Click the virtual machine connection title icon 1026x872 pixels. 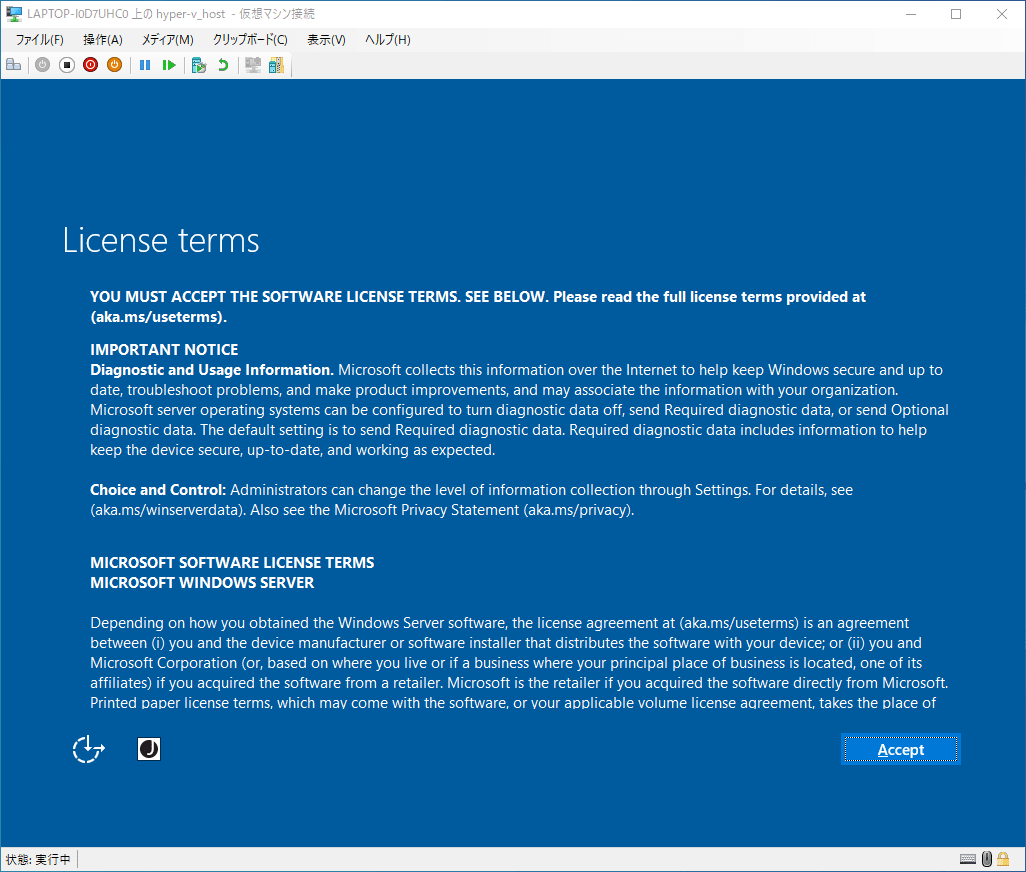[14, 14]
